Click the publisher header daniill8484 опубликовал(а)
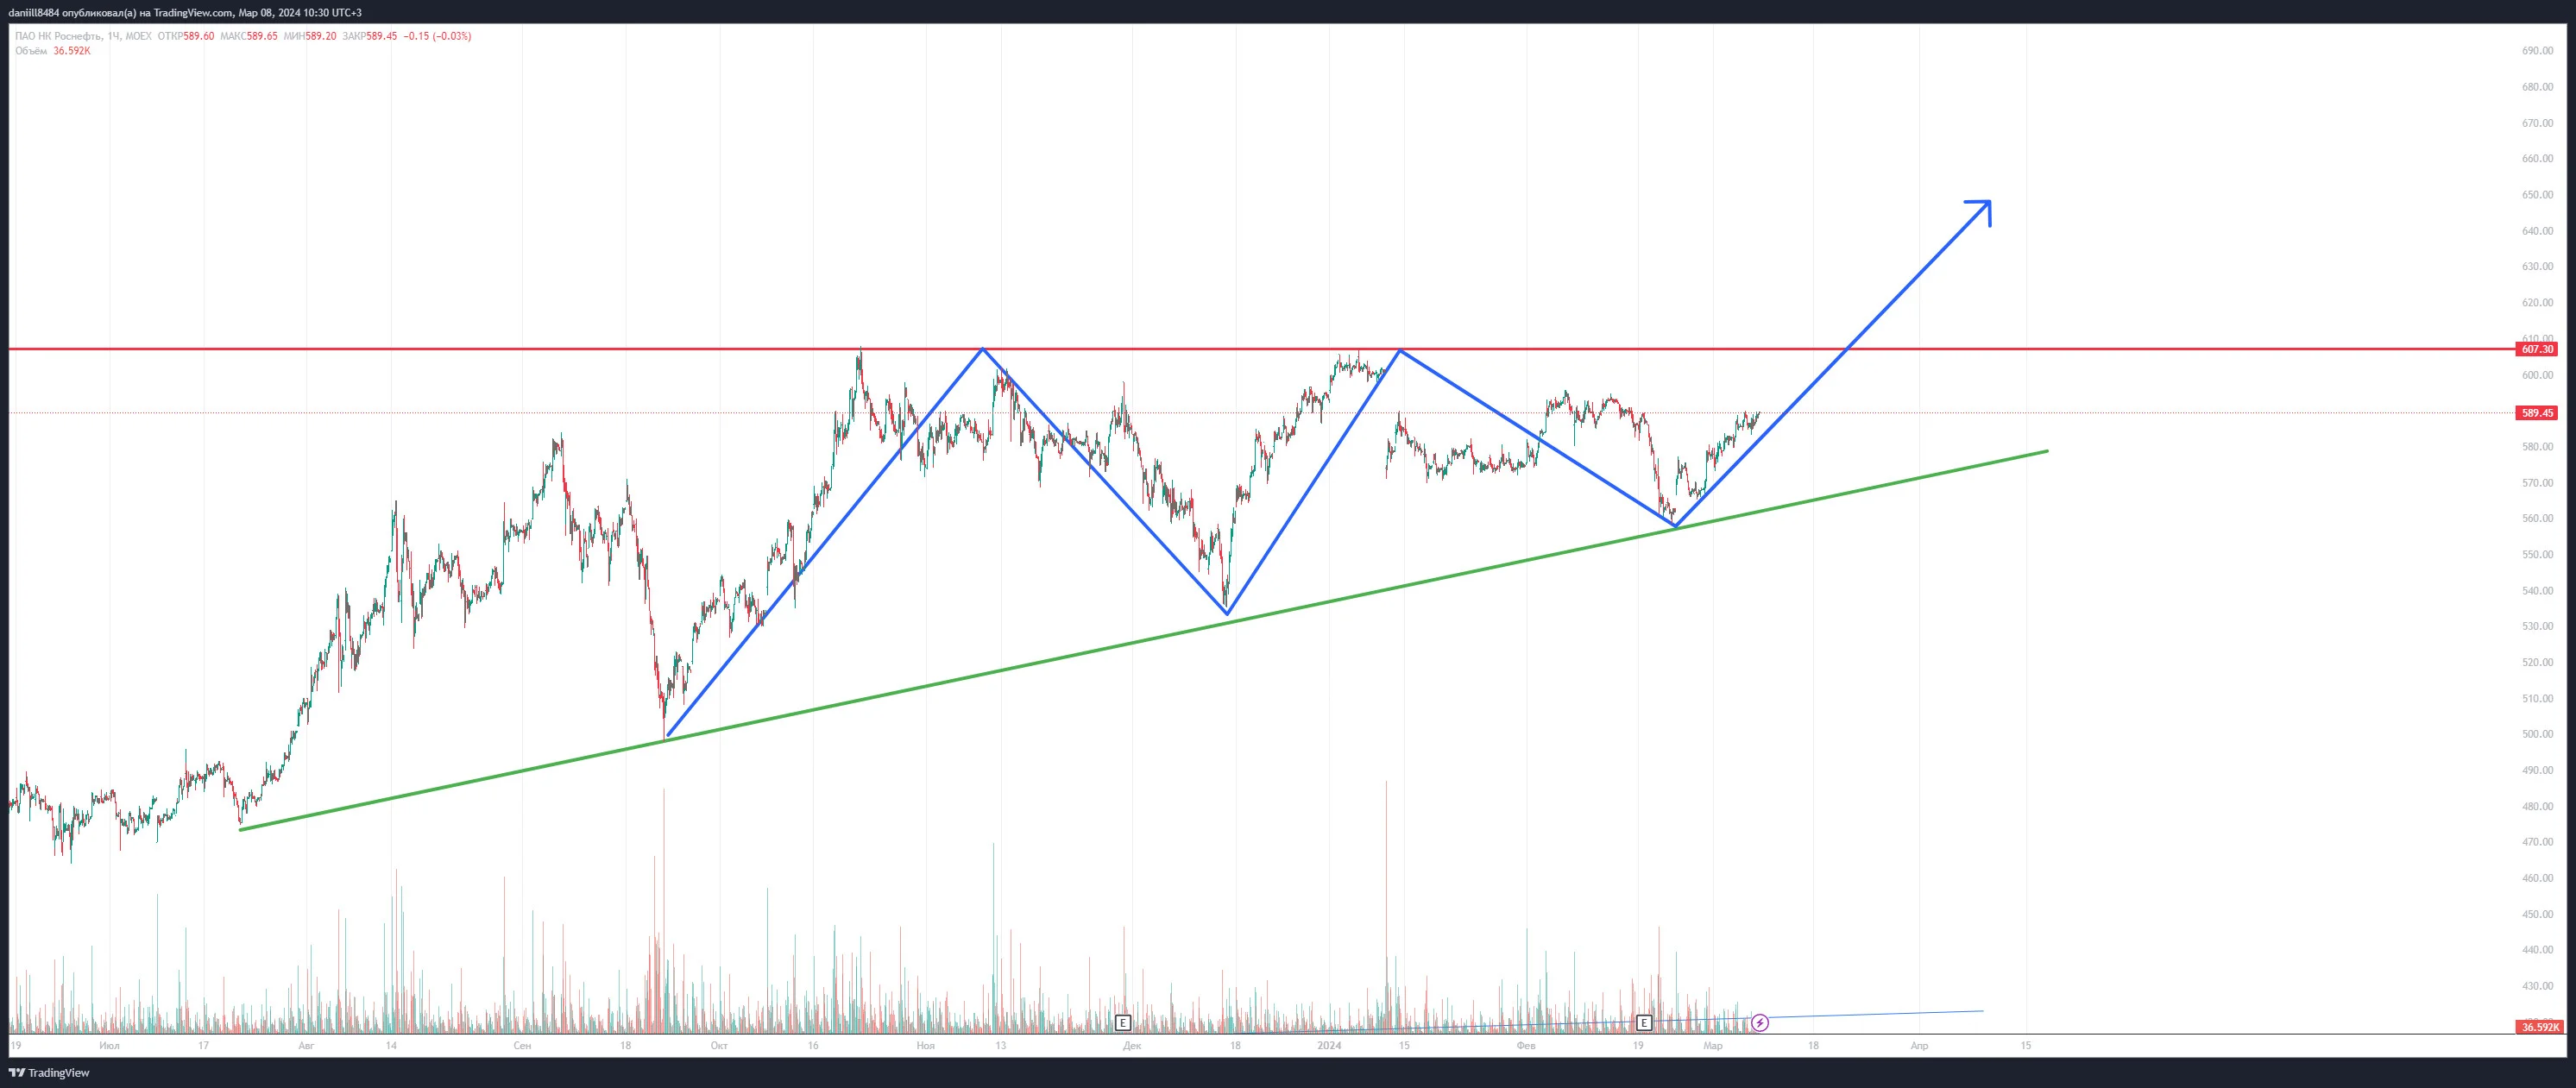The image size is (2576, 1088). click(72, 12)
